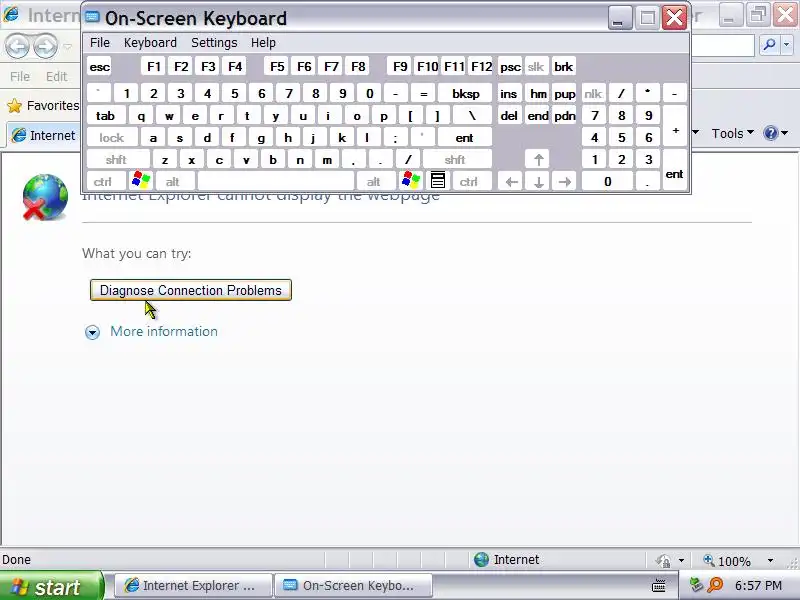Open the Help icon dropdown arrow
Screen dimensions: 800x600
point(785,133)
